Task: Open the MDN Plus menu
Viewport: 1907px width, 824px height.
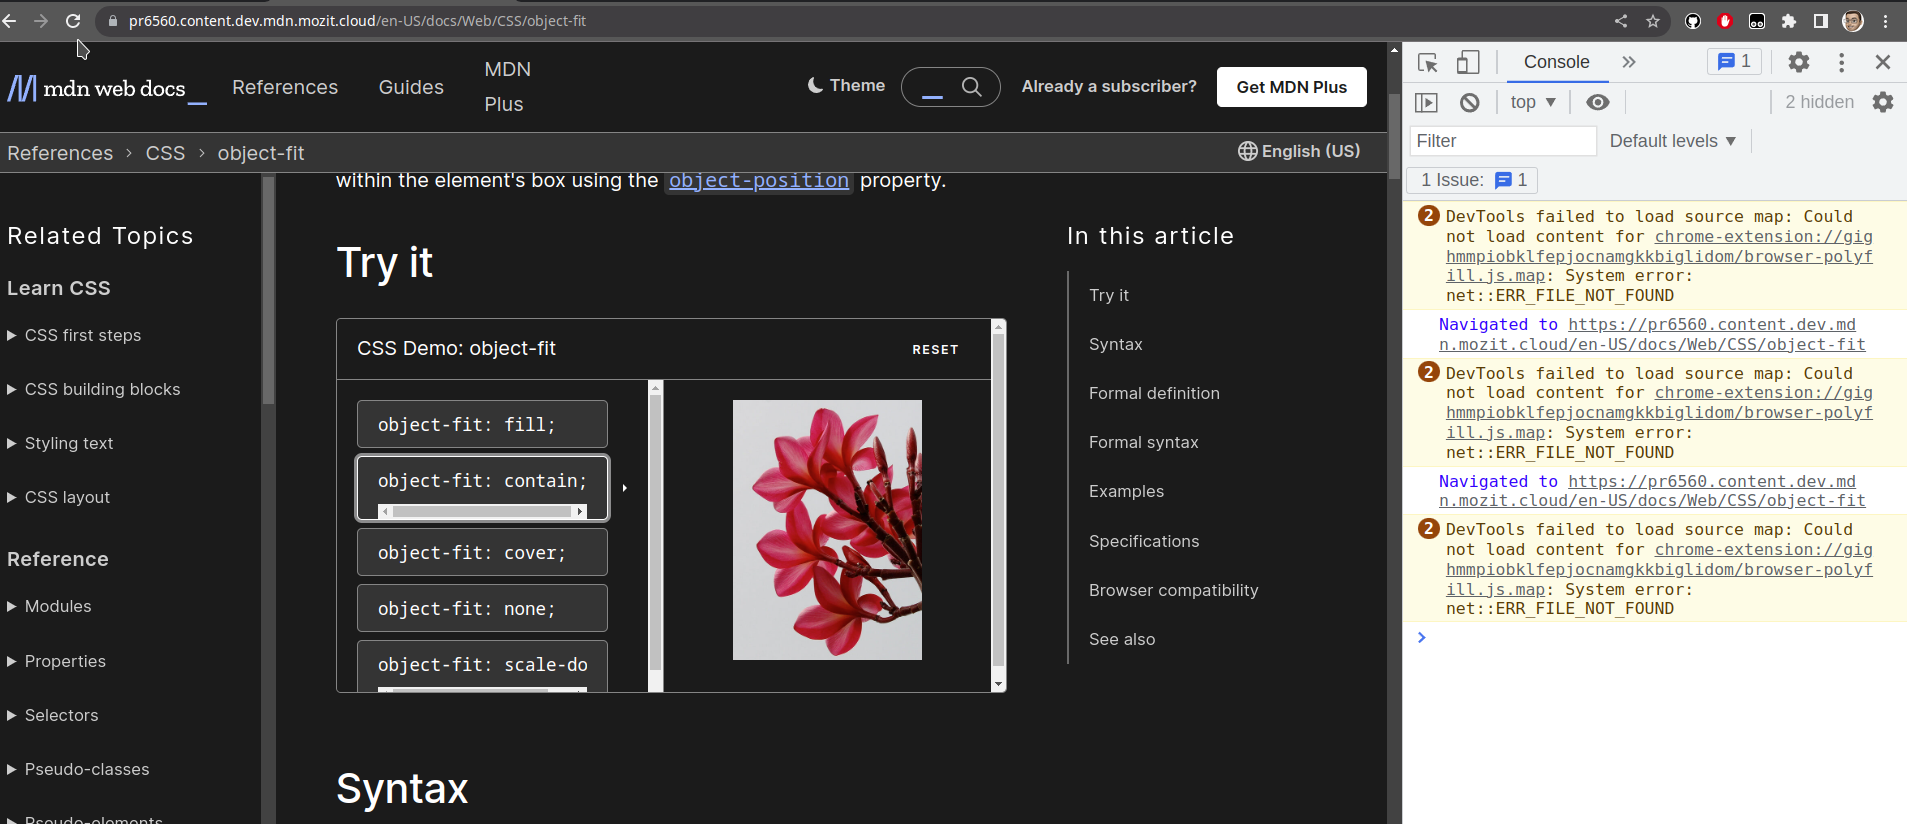Action: (507, 87)
